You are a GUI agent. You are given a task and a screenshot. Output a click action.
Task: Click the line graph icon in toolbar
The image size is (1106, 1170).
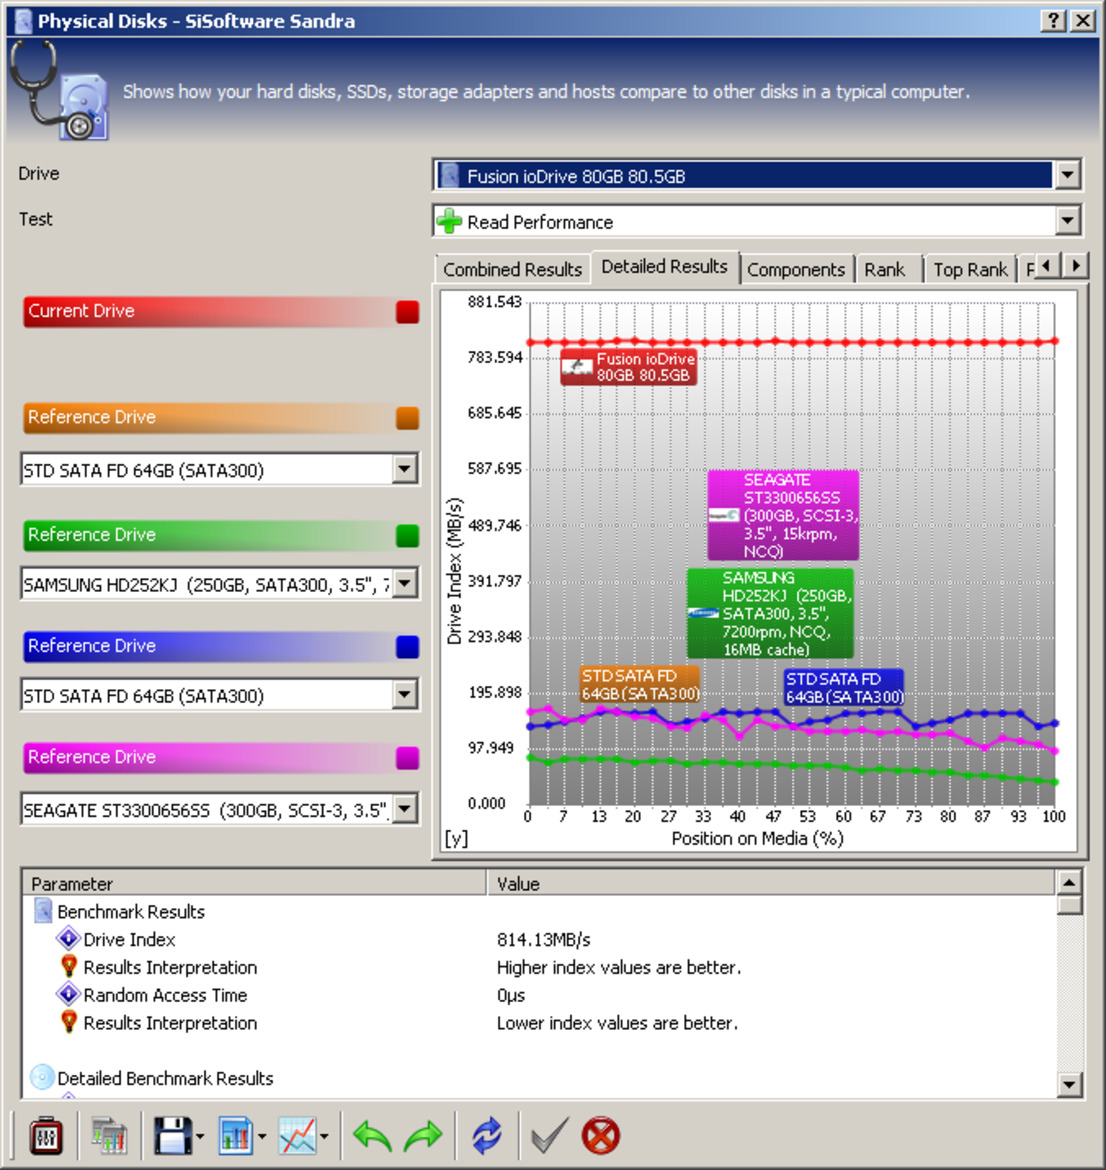[x=298, y=1136]
